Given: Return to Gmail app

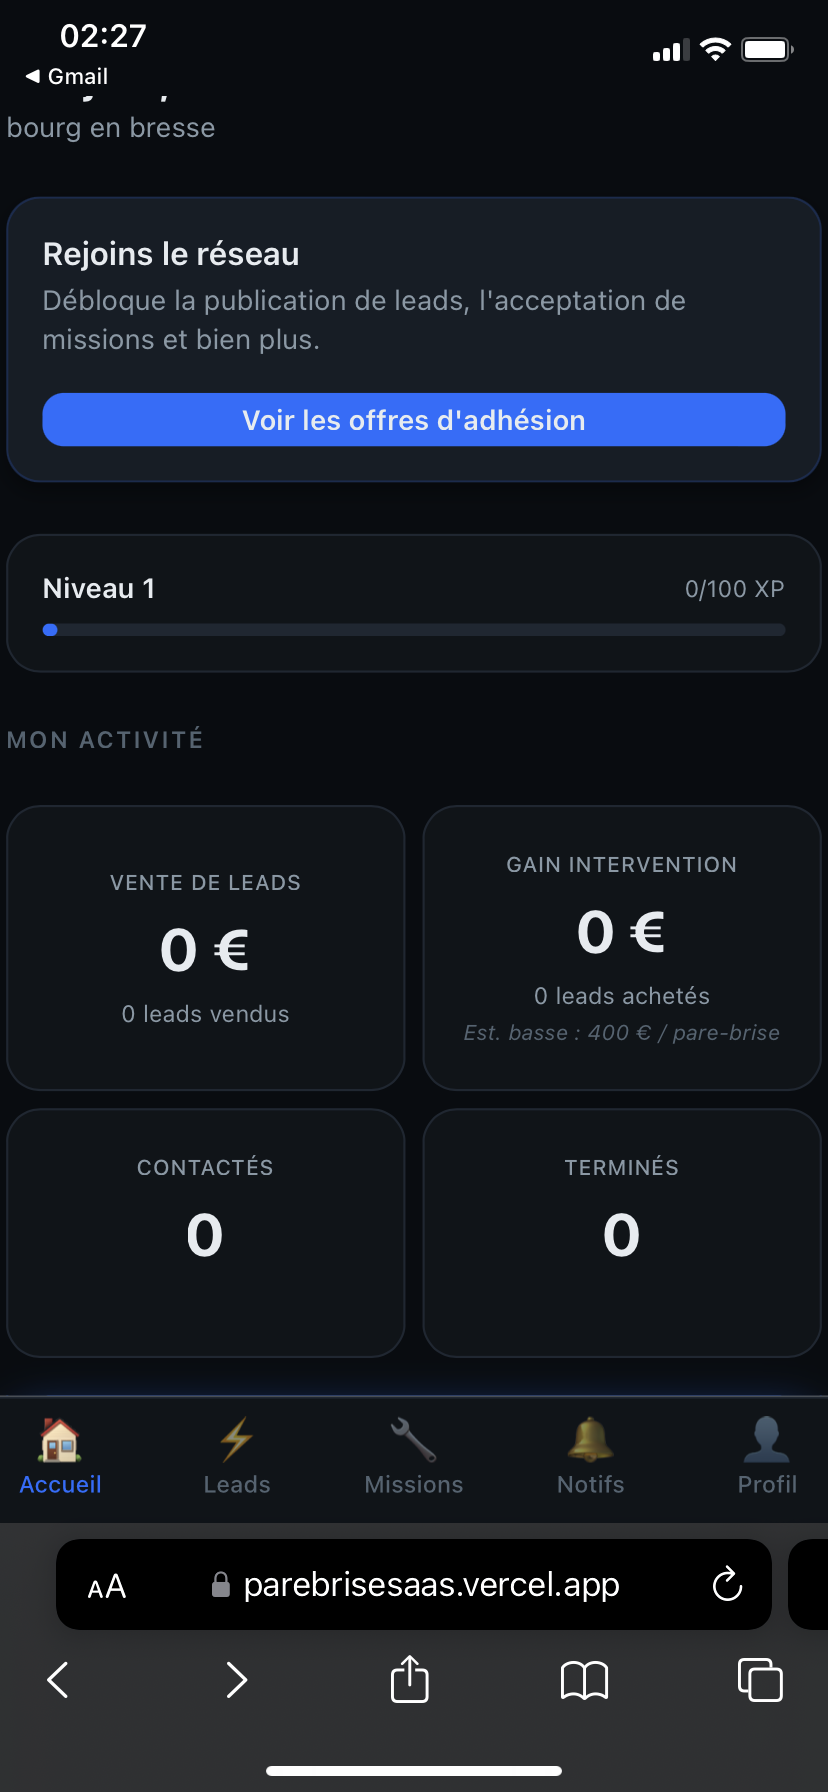Looking at the screenshot, I should click(x=67, y=76).
